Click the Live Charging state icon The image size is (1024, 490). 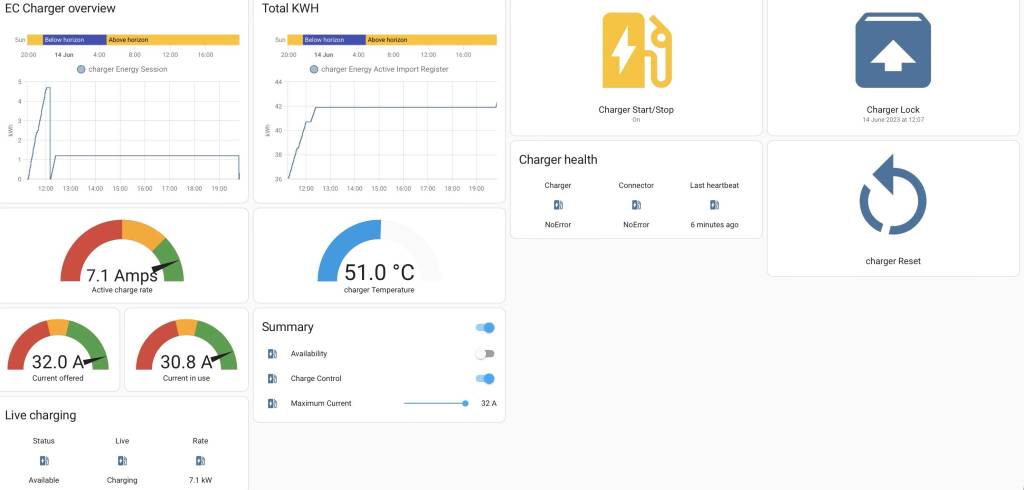pos(122,461)
